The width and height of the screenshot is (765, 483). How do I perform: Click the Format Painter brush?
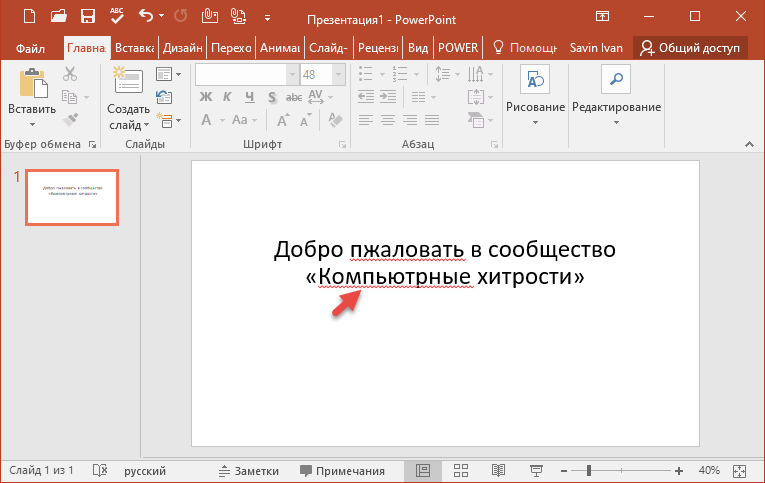click(70, 119)
